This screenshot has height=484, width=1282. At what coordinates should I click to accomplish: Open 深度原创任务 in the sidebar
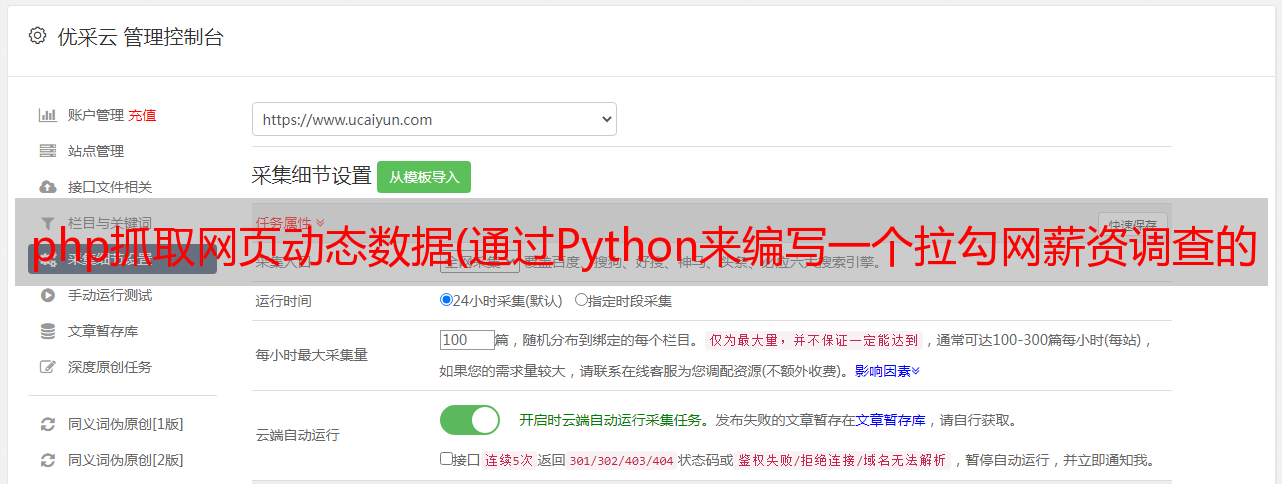click(x=110, y=367)
